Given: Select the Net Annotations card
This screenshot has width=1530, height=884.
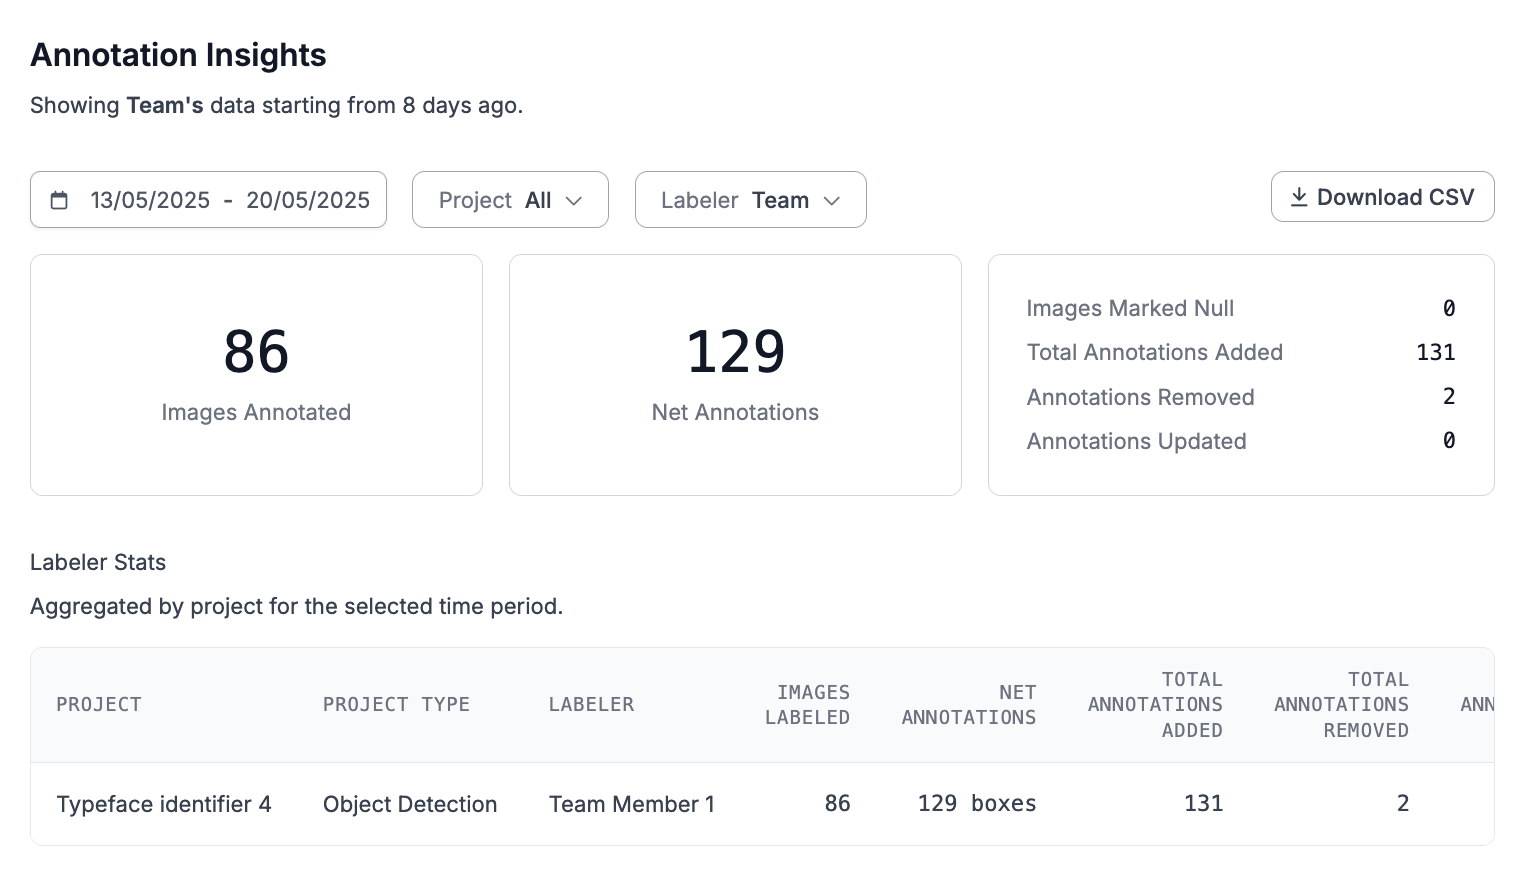Looking at the screenshot, I should coord(735,375).
